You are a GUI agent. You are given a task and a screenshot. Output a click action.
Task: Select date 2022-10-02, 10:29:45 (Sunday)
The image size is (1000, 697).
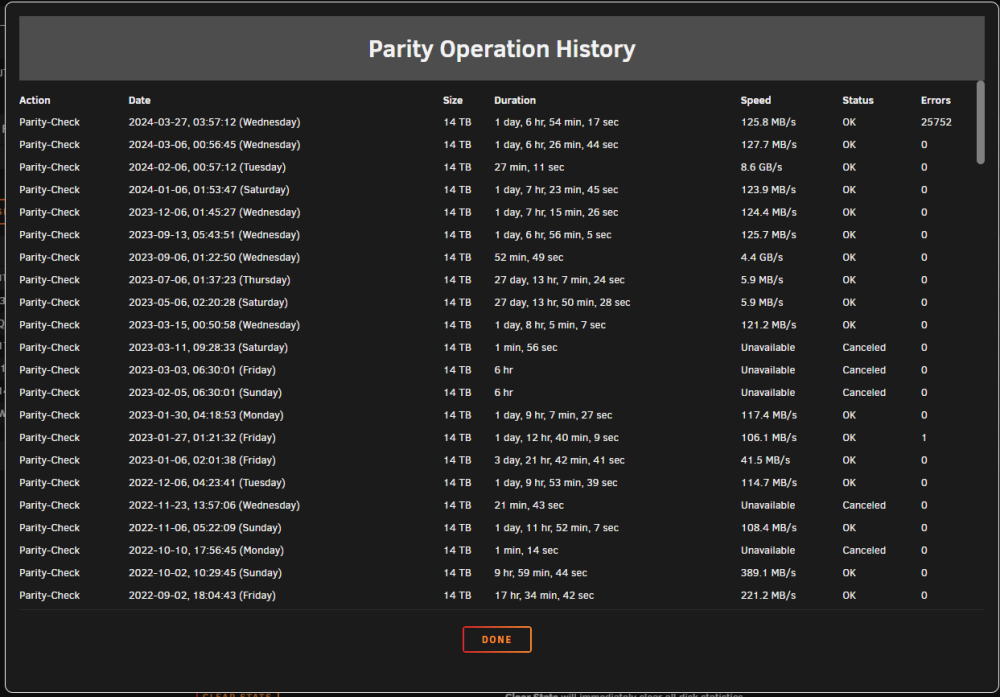[205, 573]
